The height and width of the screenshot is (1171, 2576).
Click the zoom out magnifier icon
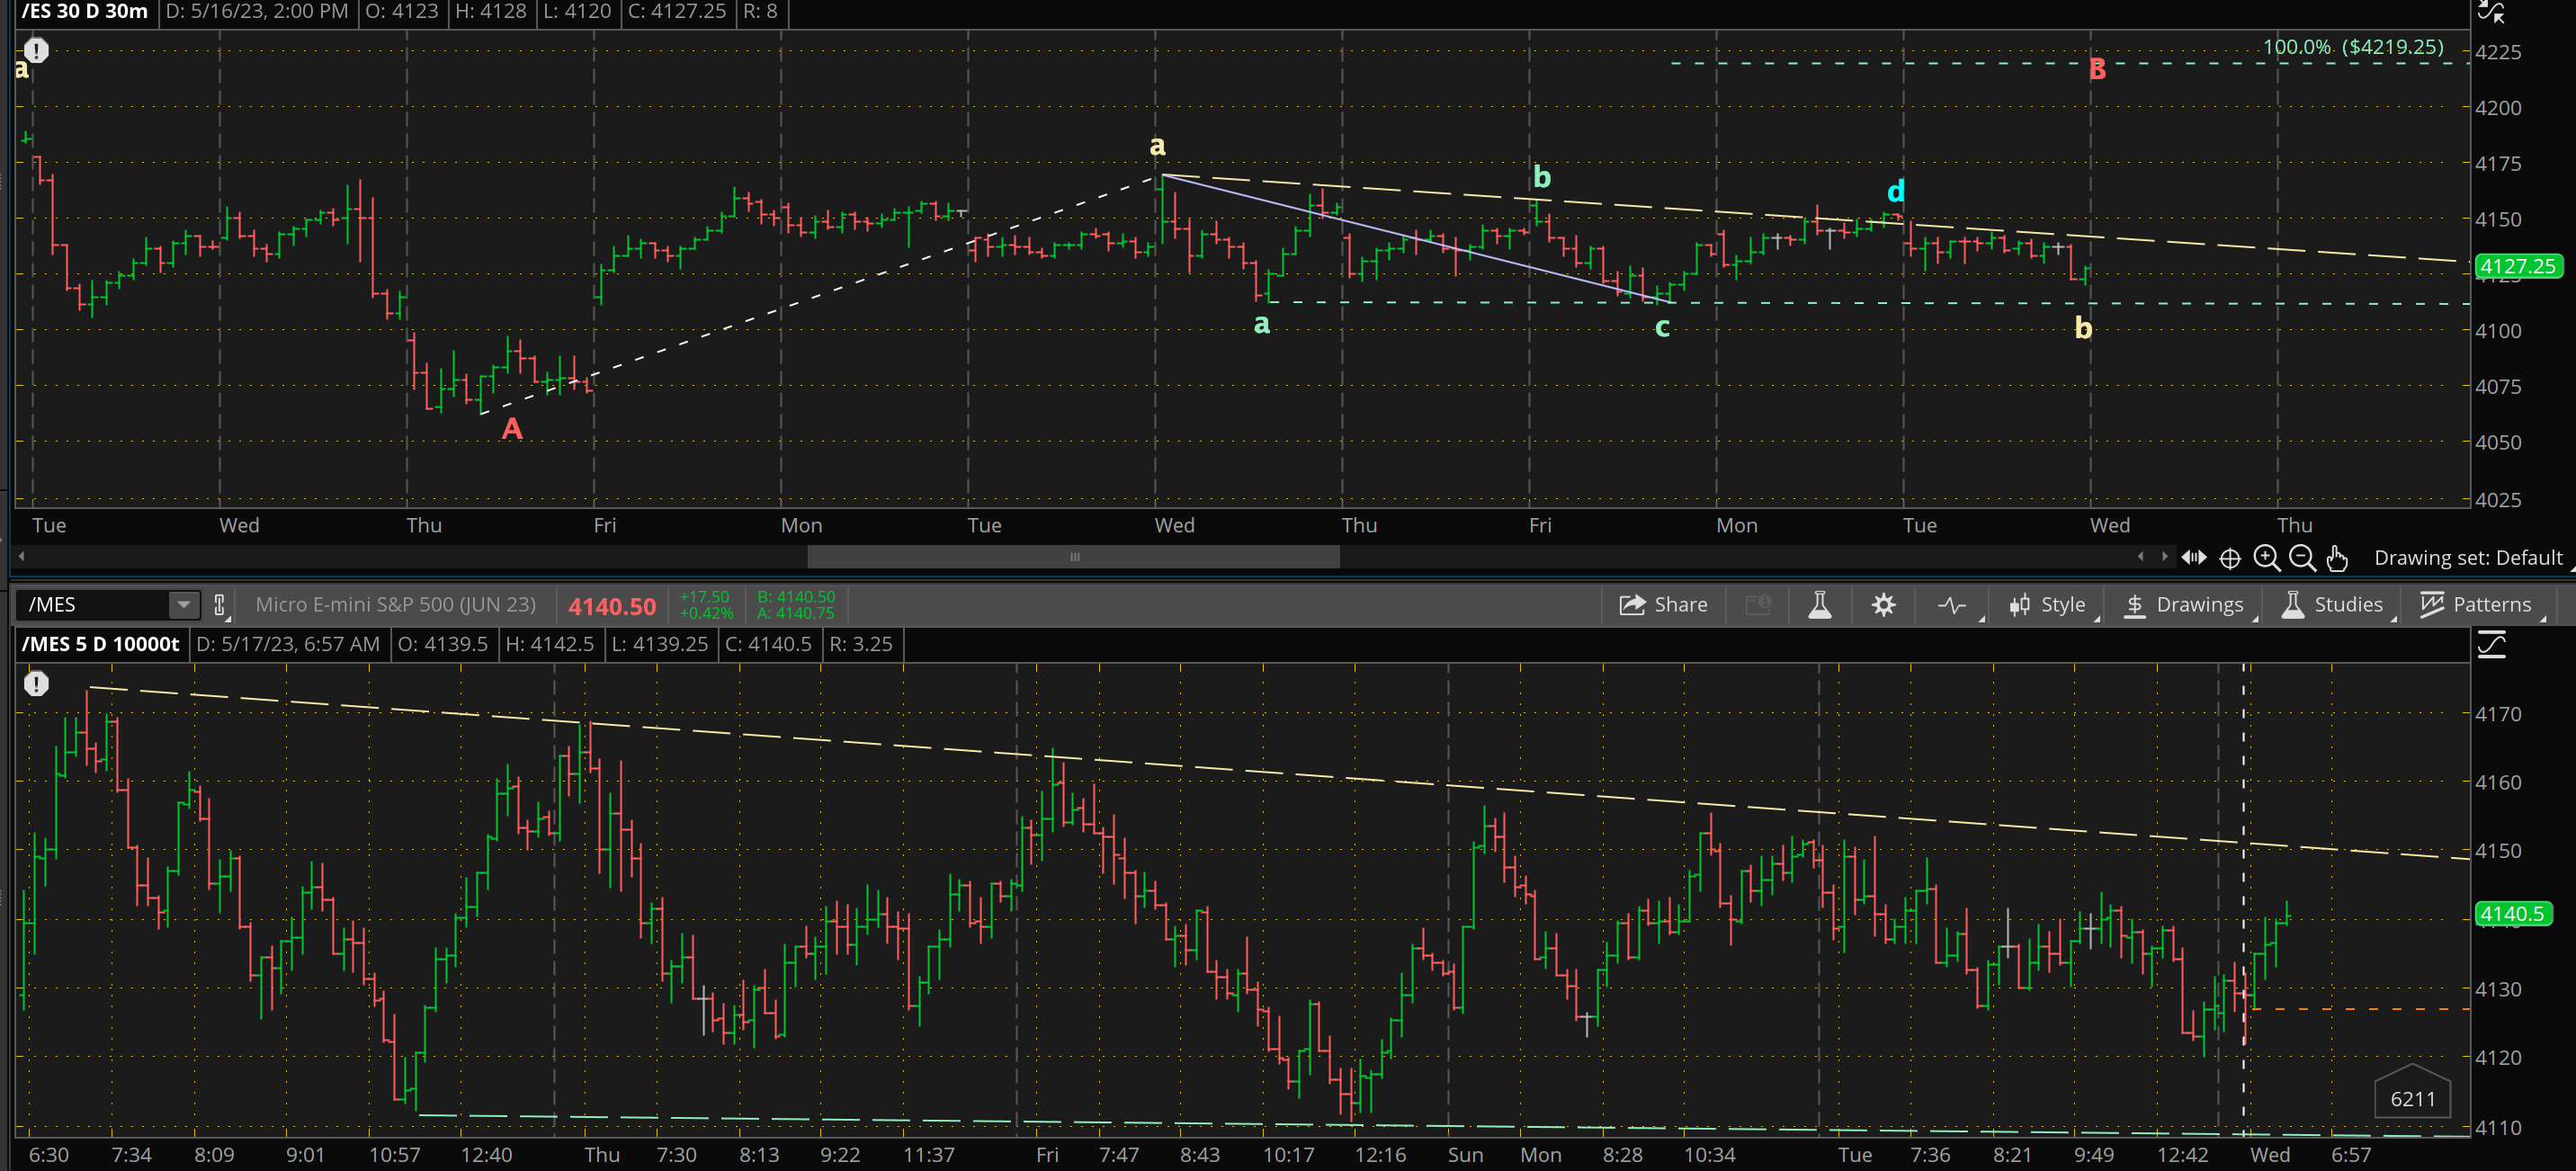pos(2301,558)
